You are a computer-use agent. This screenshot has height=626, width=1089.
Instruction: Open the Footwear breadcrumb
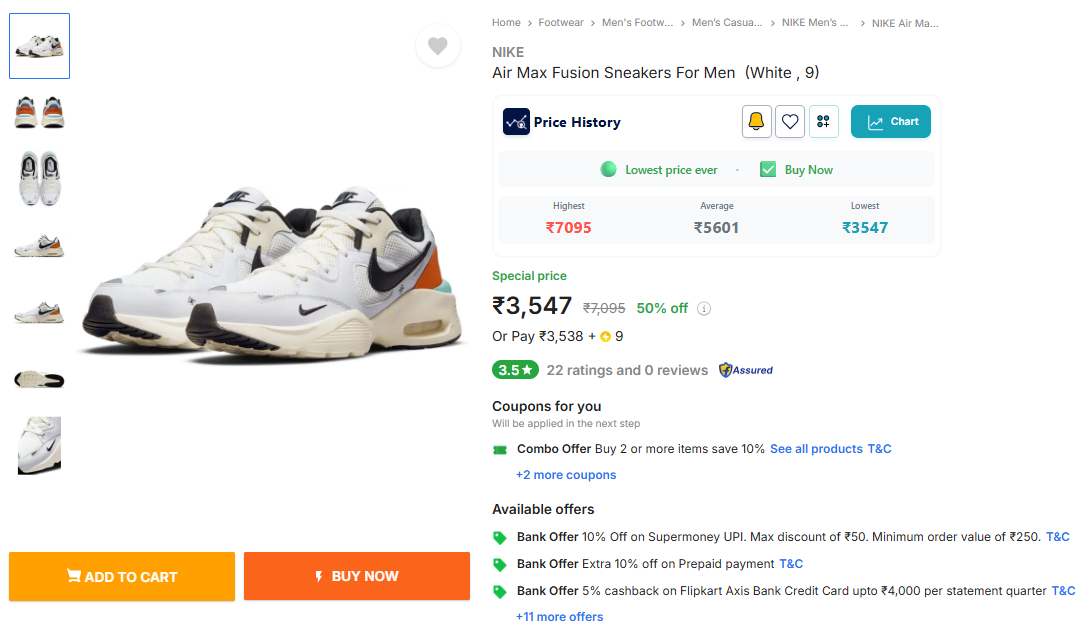pyautogui.click(x=561, y=23)
